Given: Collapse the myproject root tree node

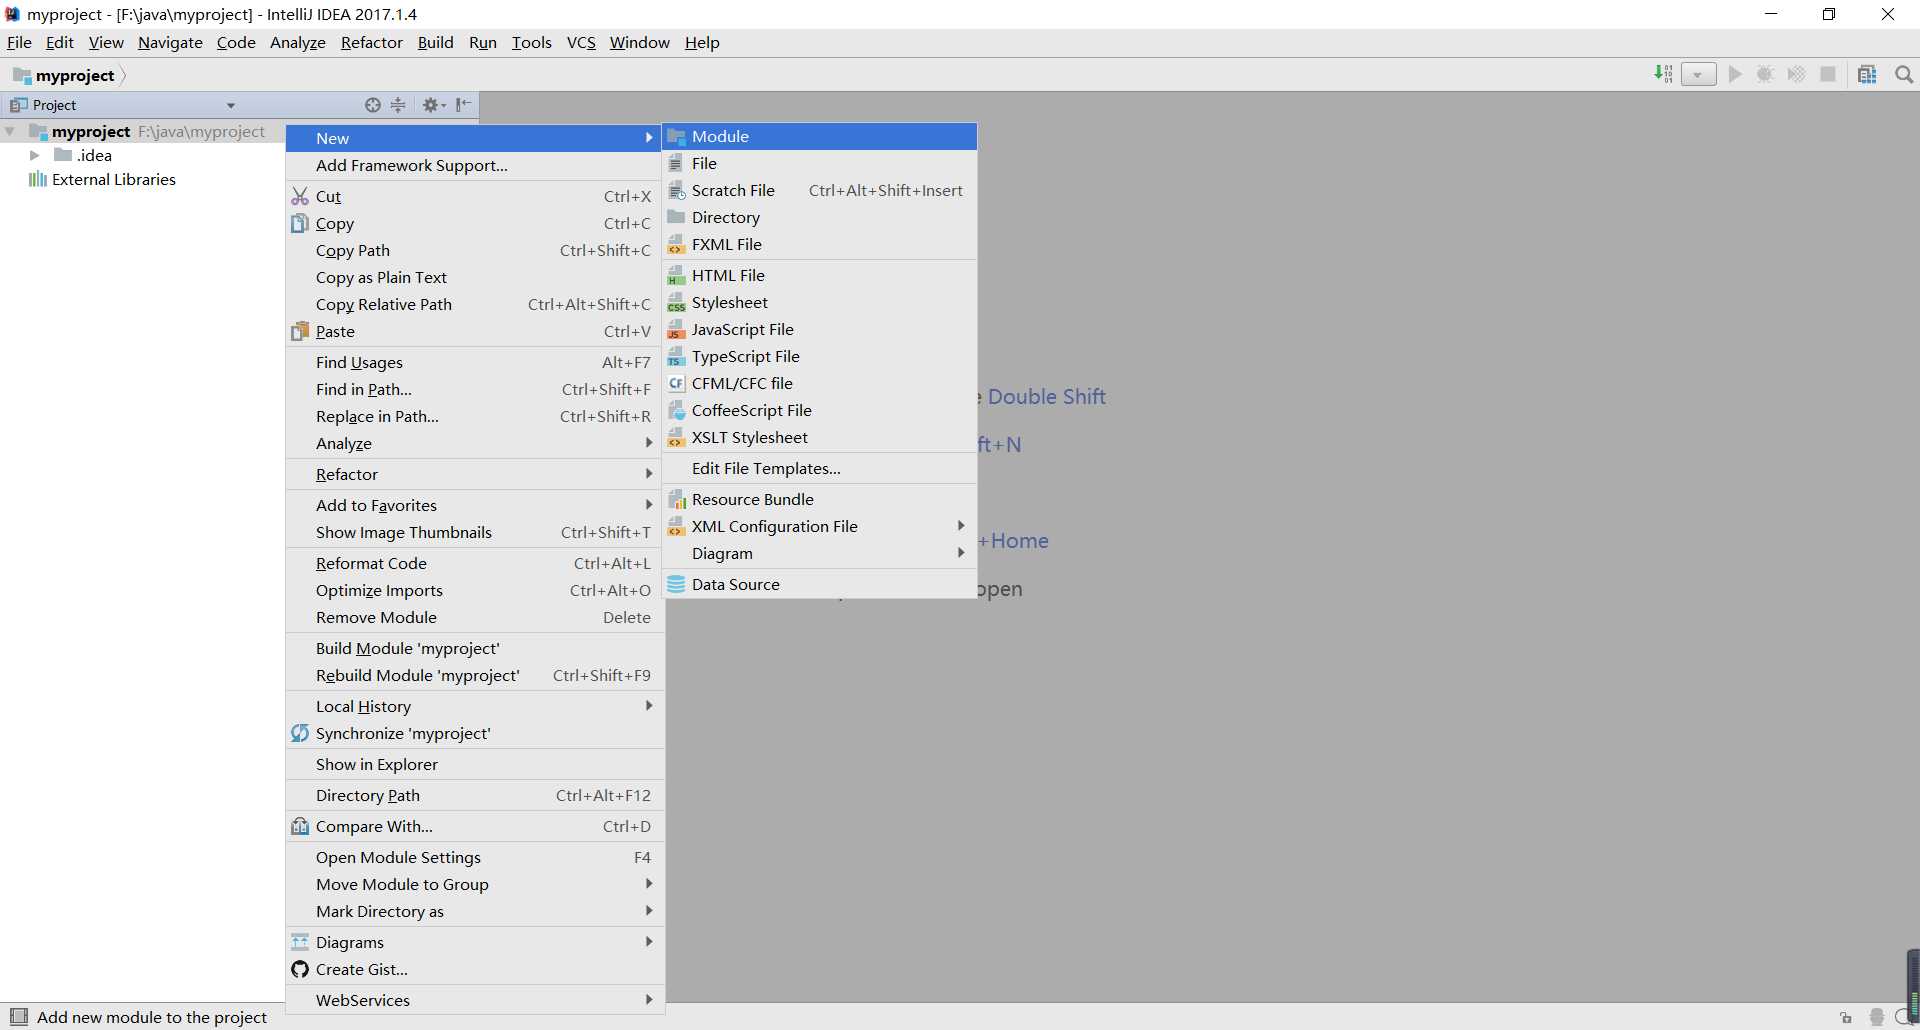Looking at the screenshot, I should tap(10, 132).
